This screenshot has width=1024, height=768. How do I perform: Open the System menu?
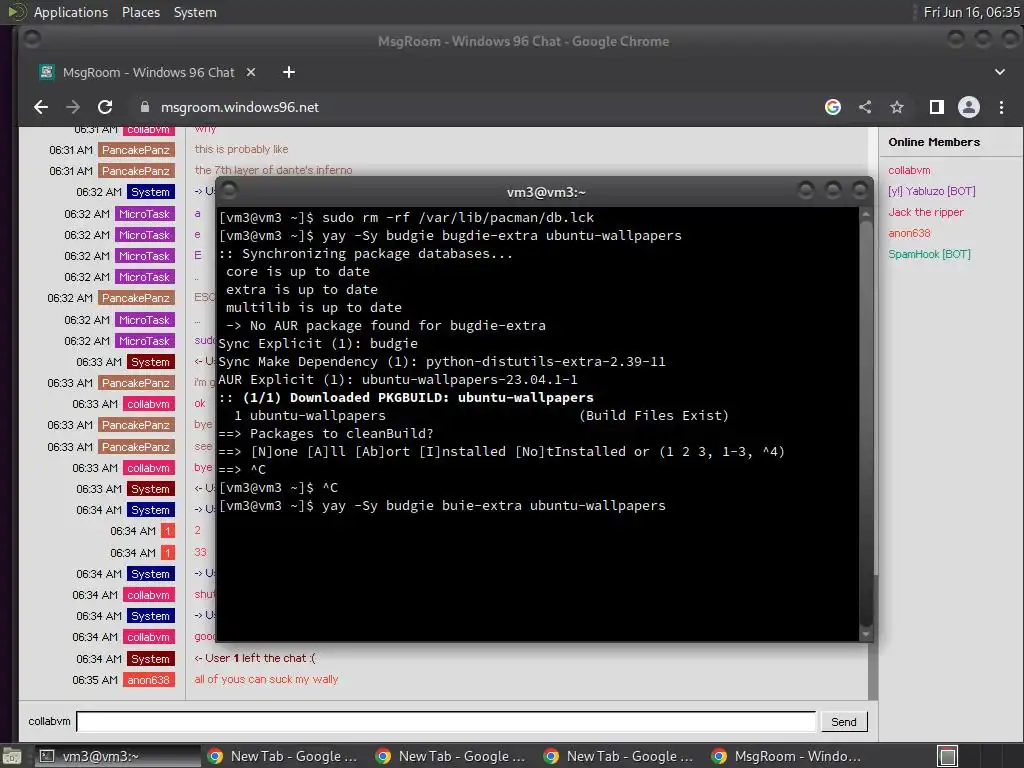(195, 12)
